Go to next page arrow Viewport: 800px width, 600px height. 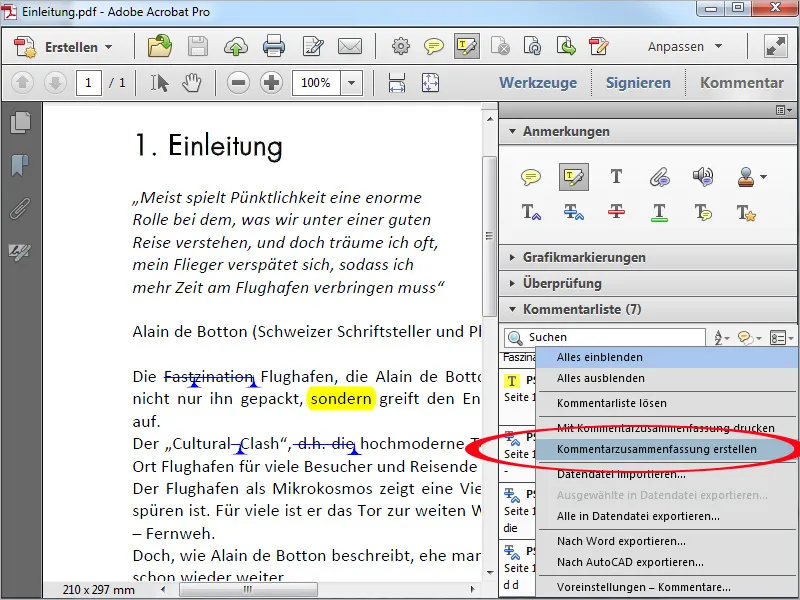tap(55, 83)
